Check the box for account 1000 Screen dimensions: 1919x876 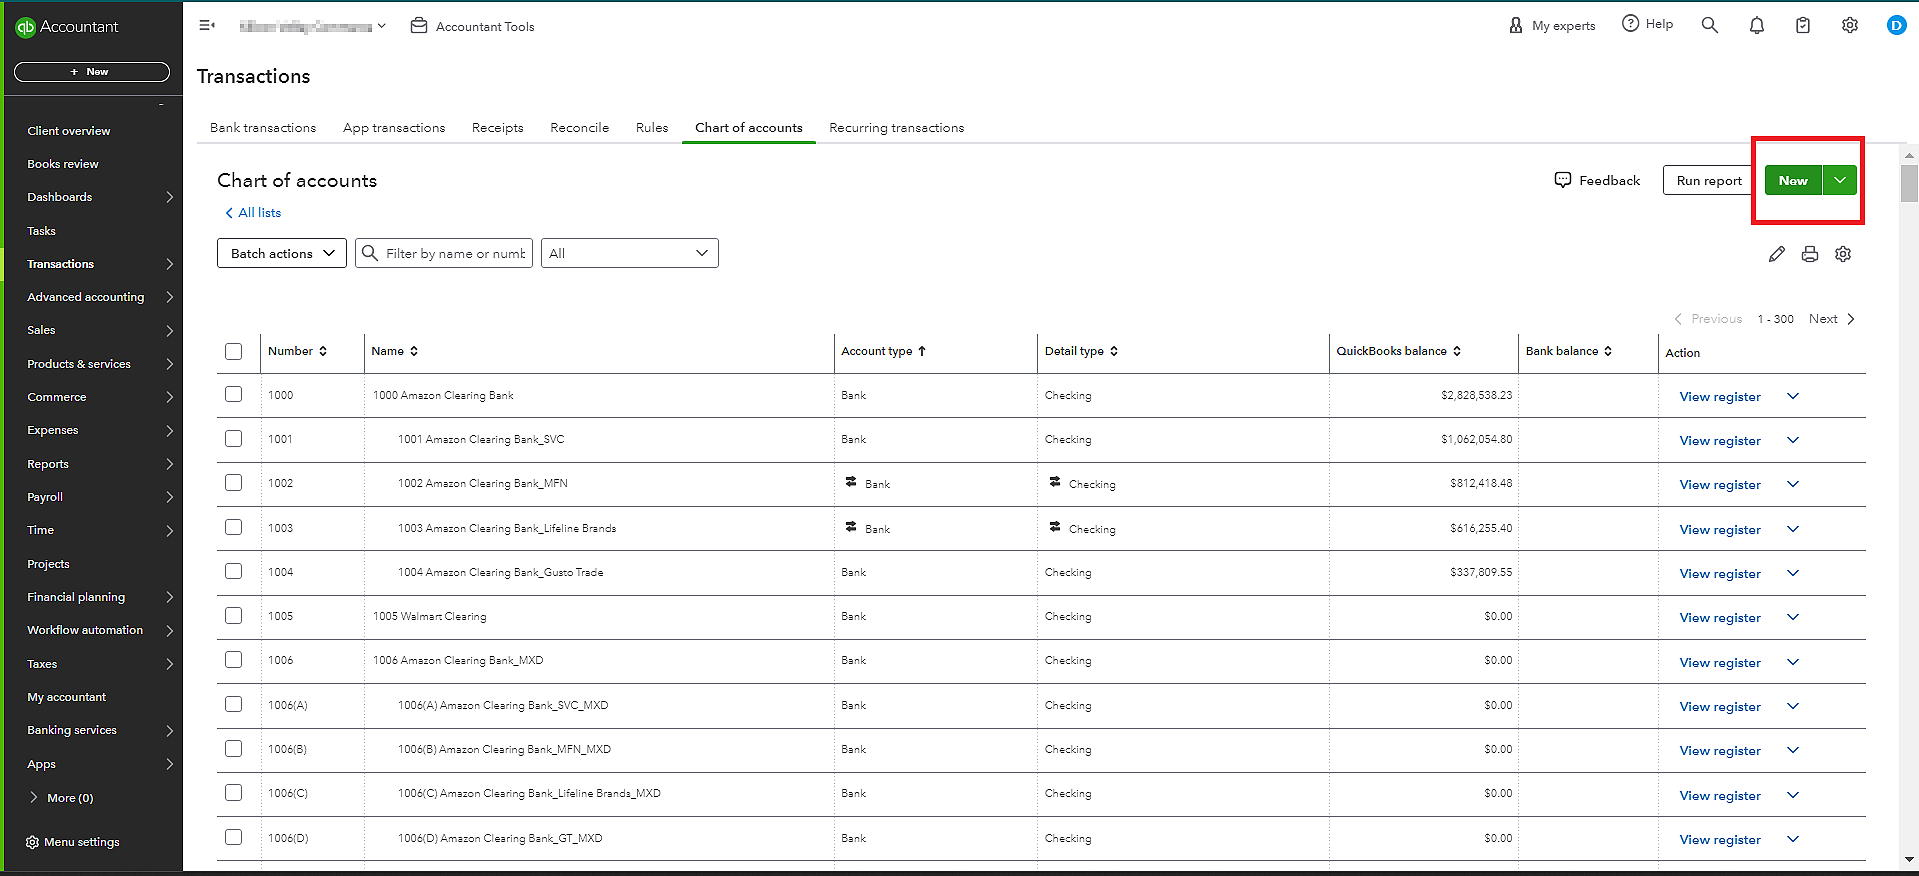coord(234,394)
